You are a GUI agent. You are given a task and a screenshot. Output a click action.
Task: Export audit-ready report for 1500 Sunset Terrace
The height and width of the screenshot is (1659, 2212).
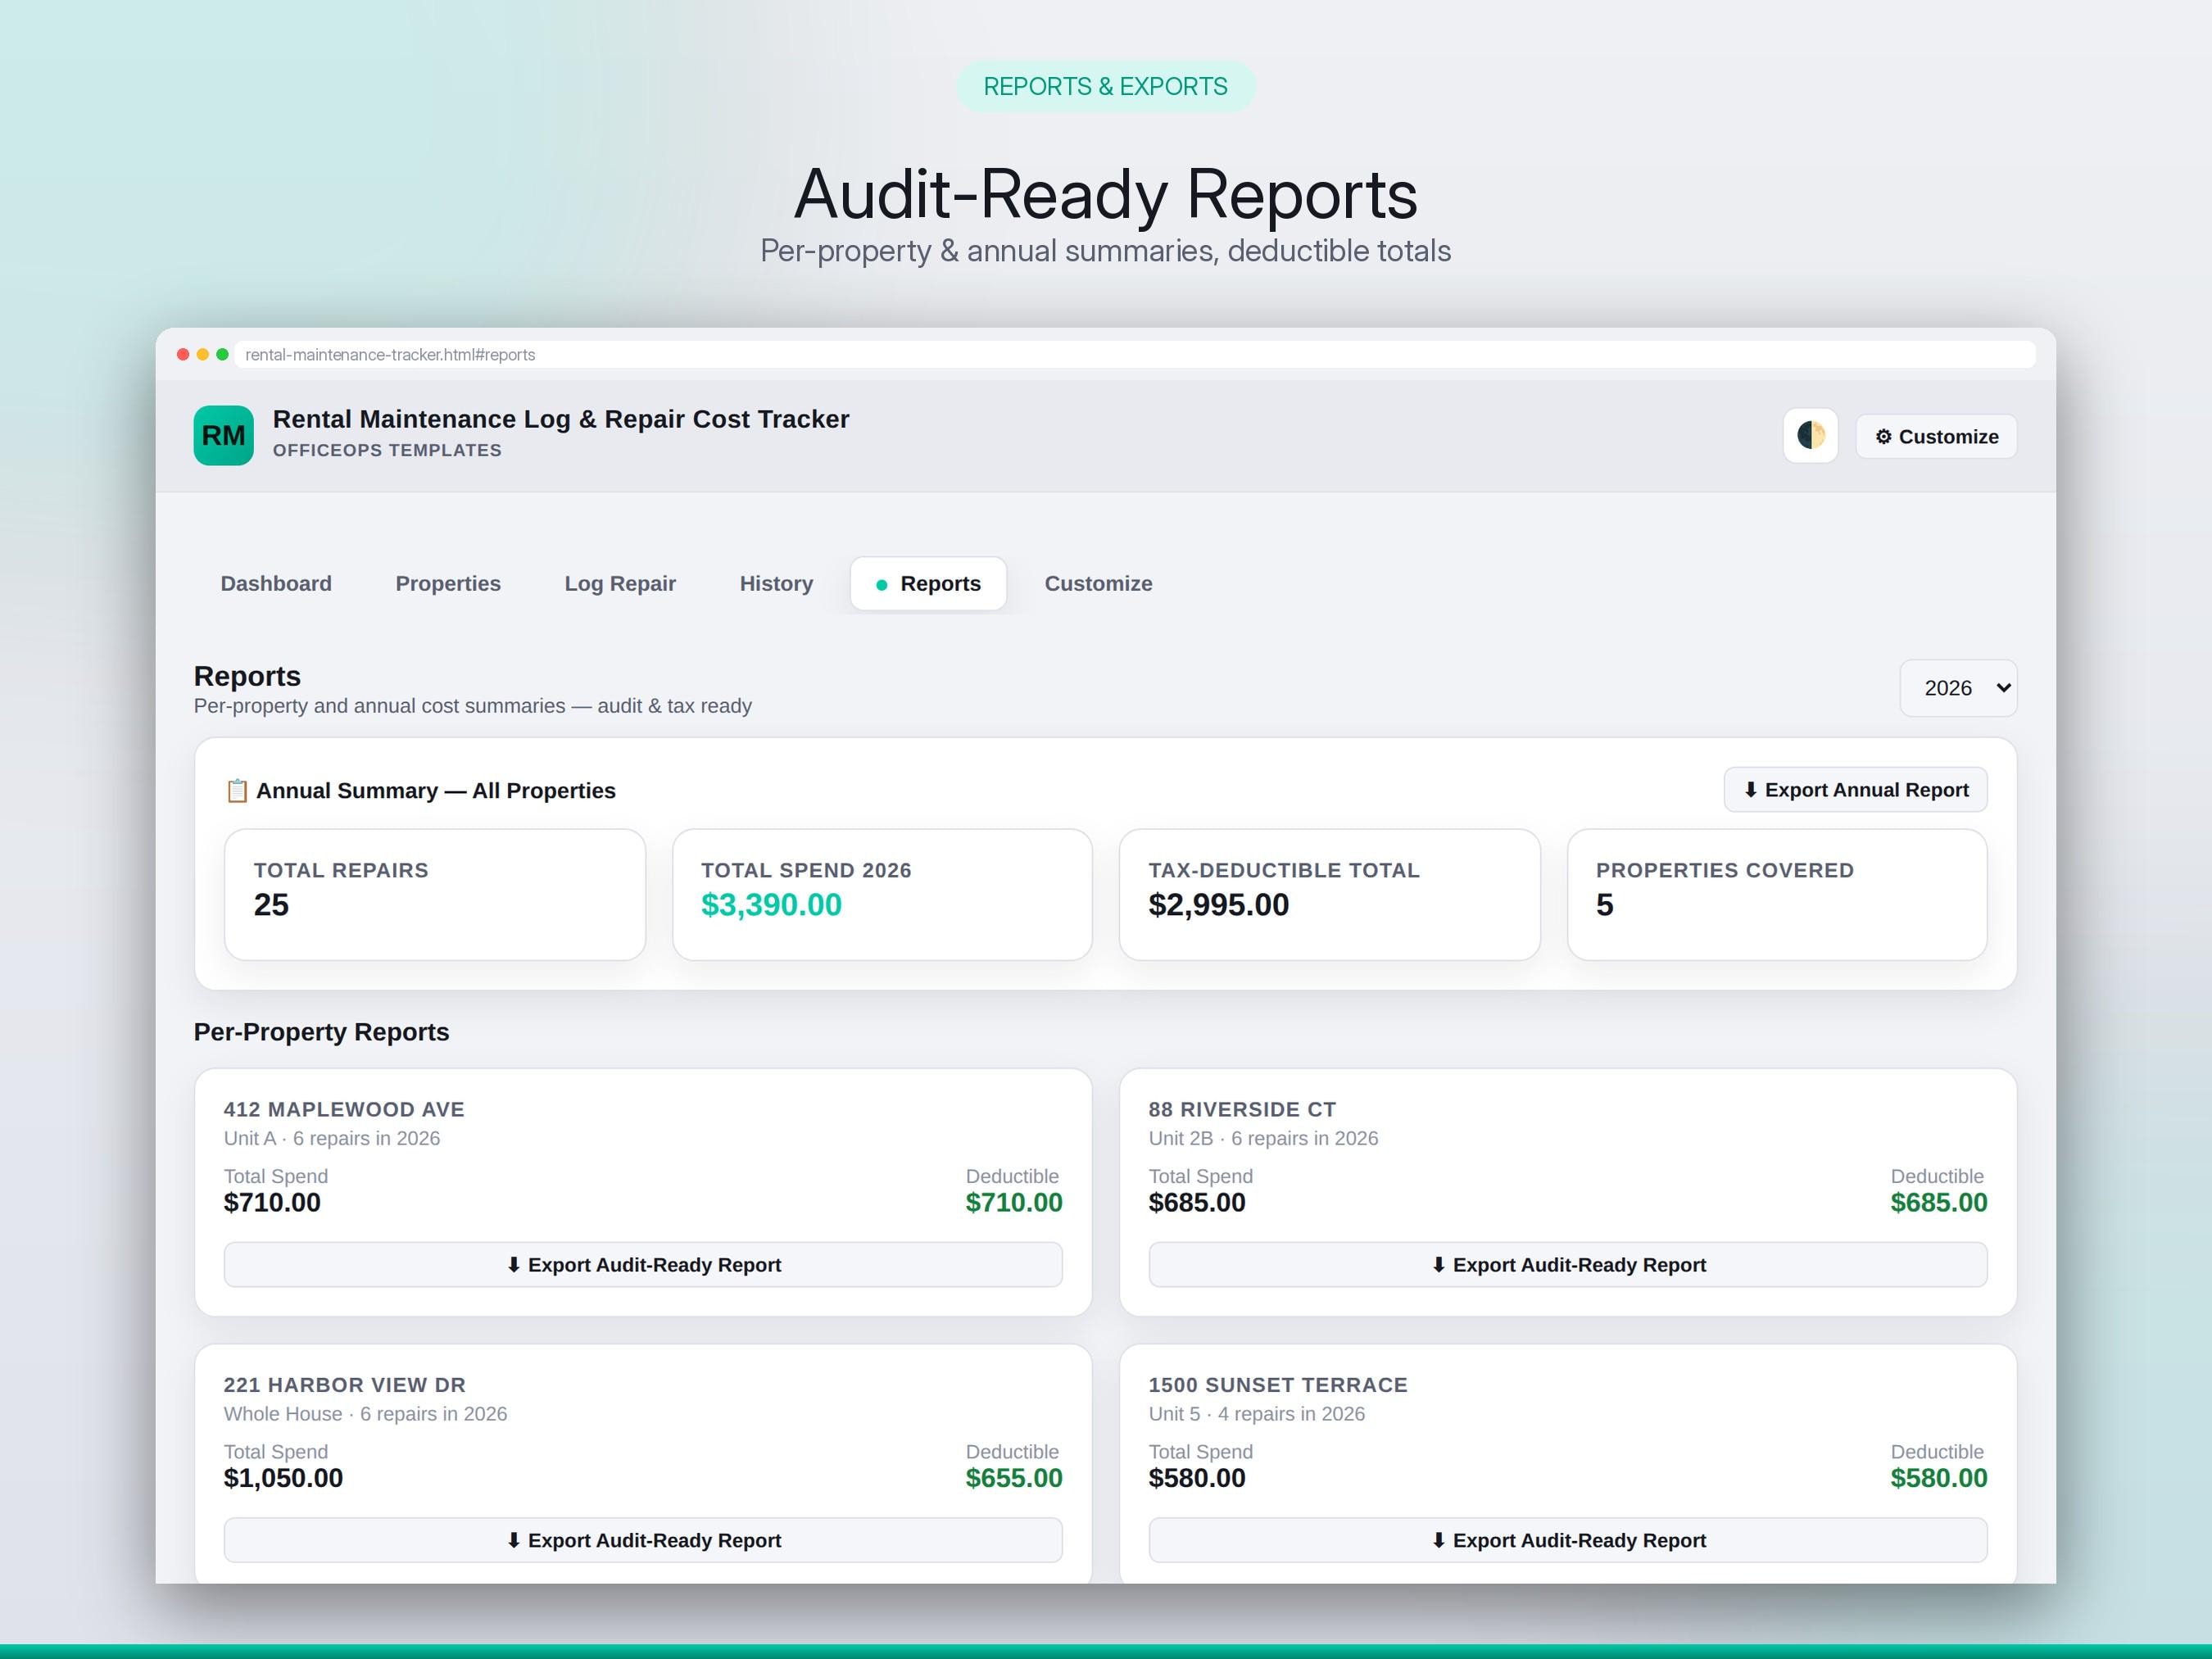coord(1568,1540)
